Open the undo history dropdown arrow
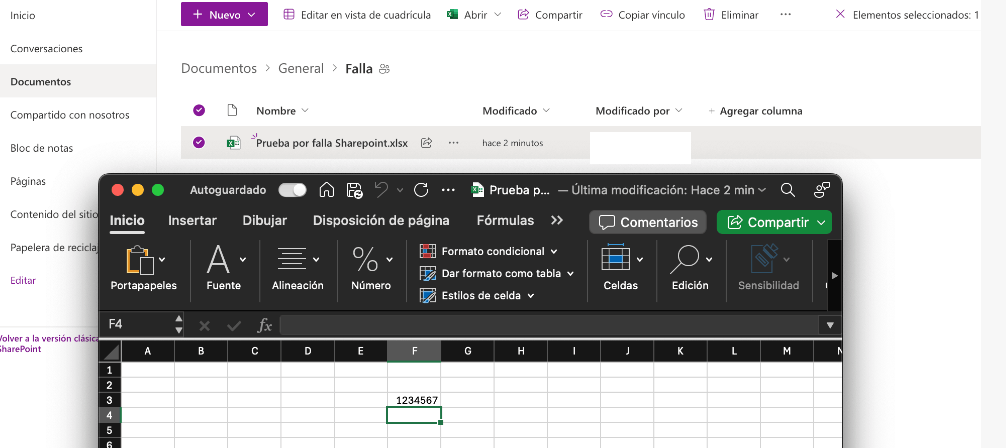 [400, 190]
